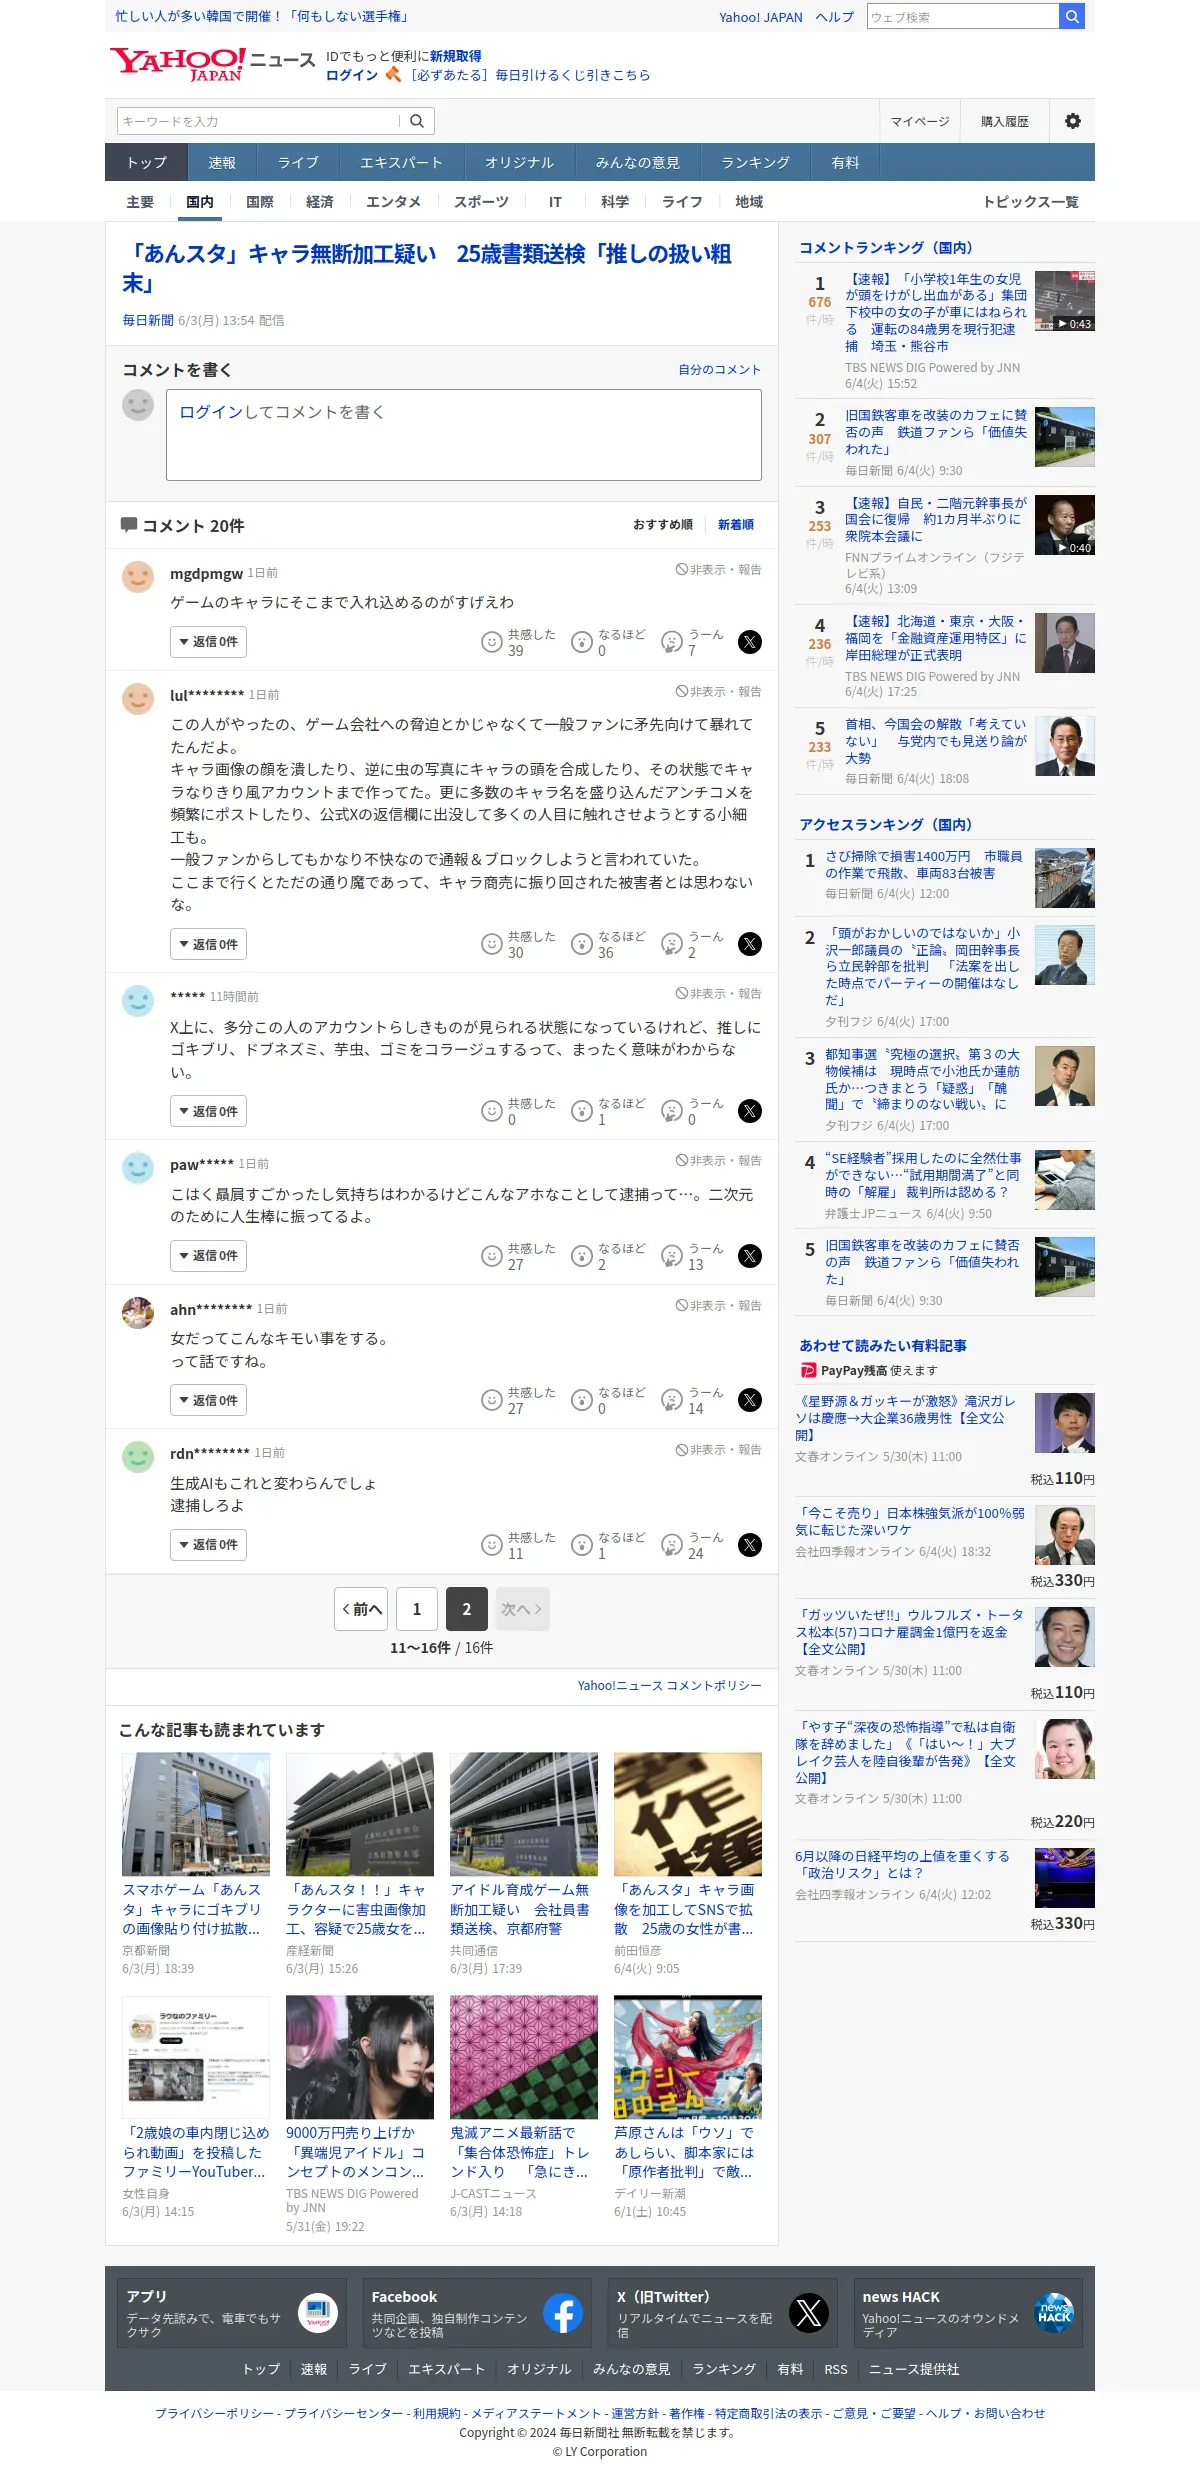This screenshot has height=2480, width=1200.
Task: Sort comments by 新着順
Action: (736, 525)
